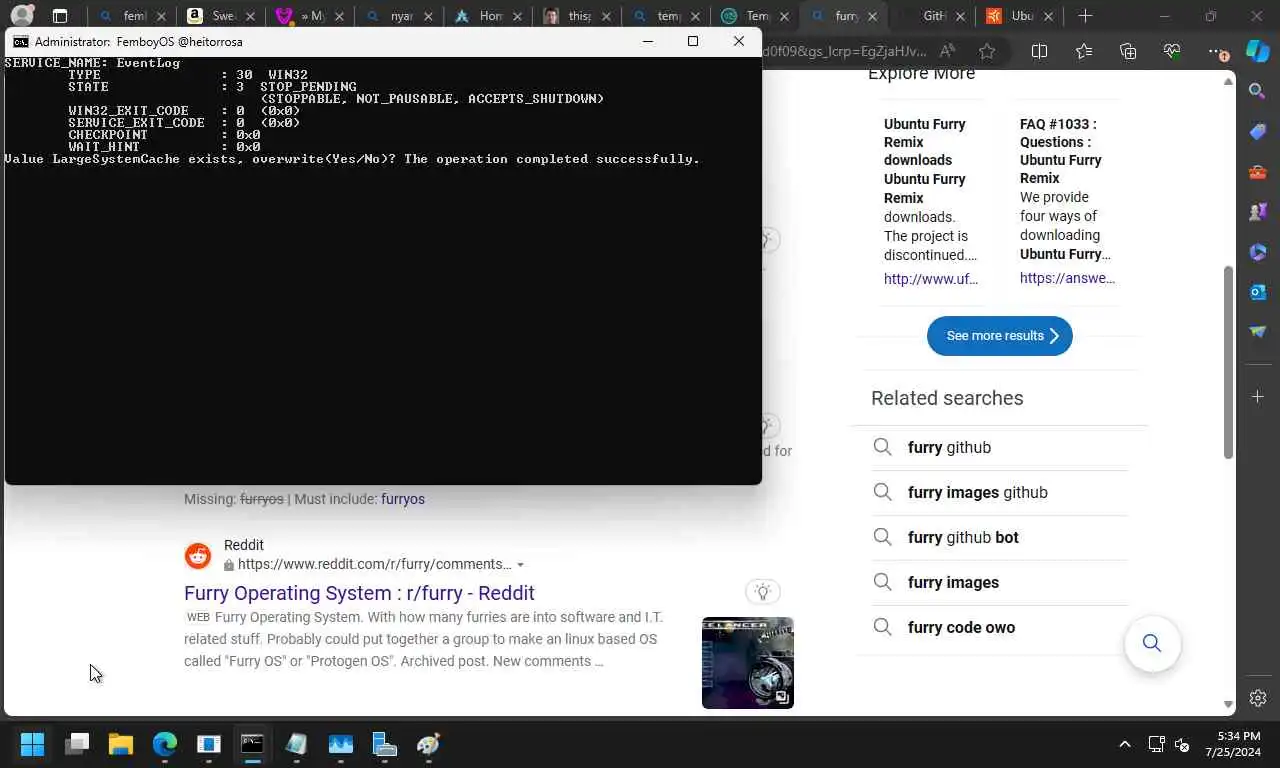Open https://answe... FAQ #1033 link
The height and width of the screenshot is (768, 1280).
pyautogui.click(x=1067, y=278)
